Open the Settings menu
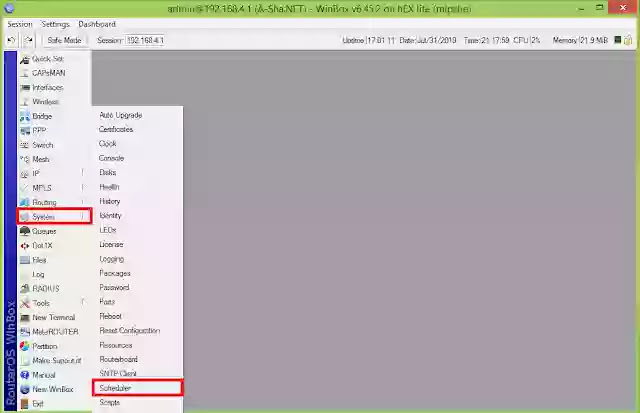Screen dimensions: 640x413 point(56,24)
